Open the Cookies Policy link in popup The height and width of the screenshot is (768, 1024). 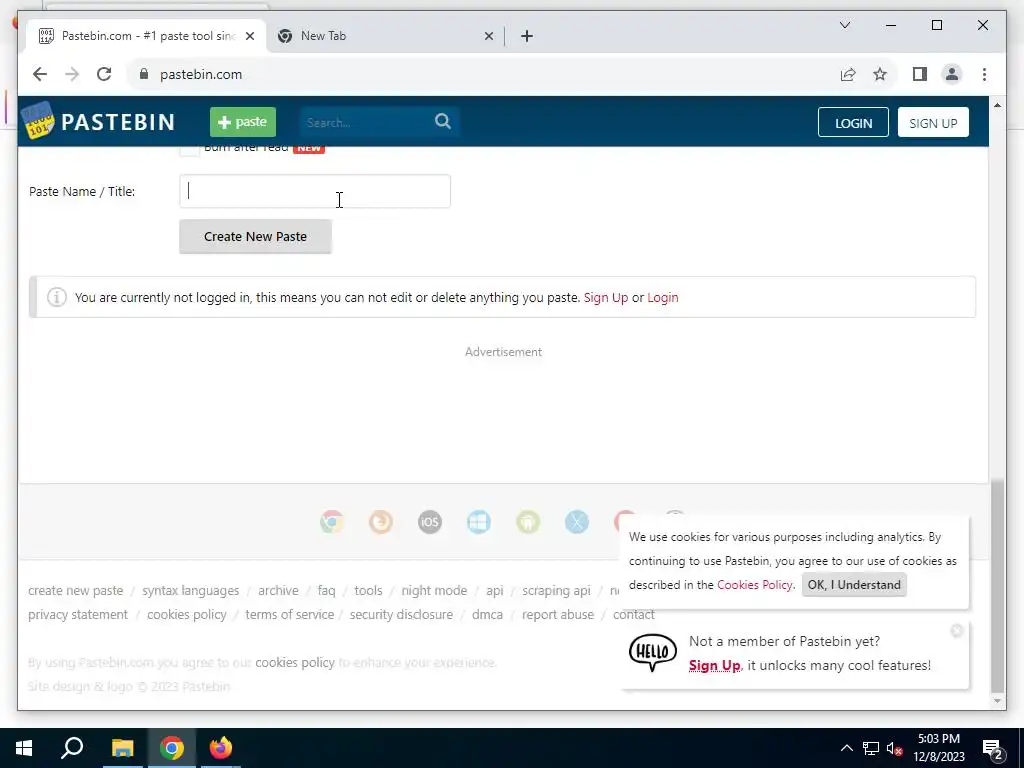click(754, 584)
